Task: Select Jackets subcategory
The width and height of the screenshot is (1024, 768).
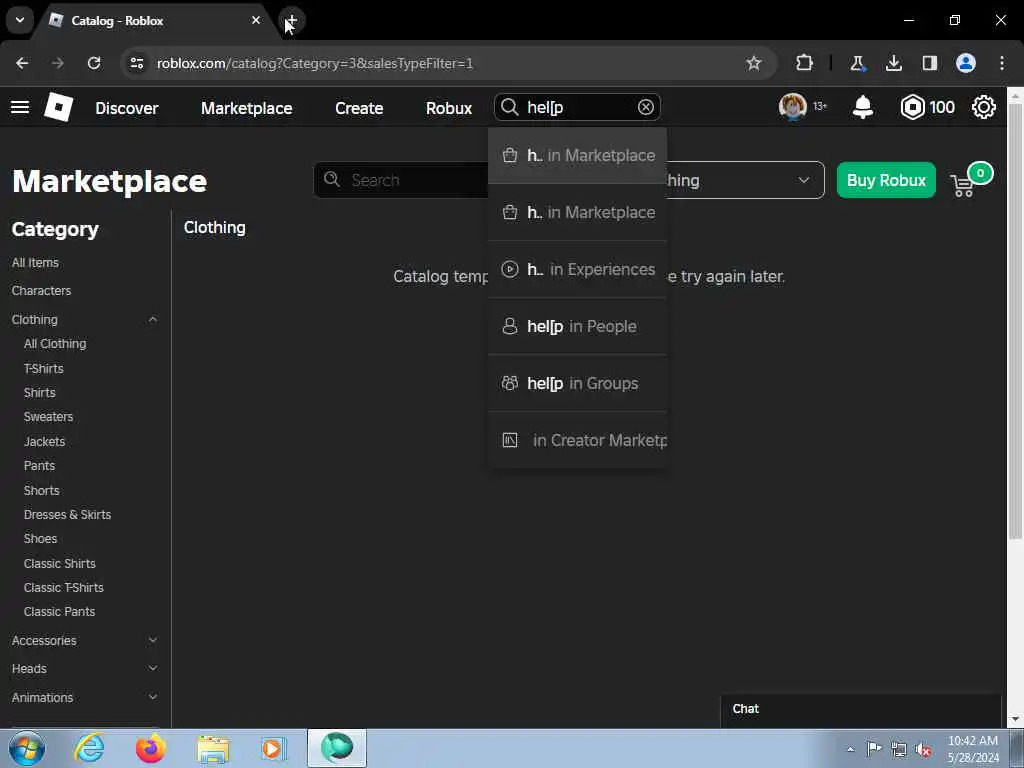Action: [44, 441]
